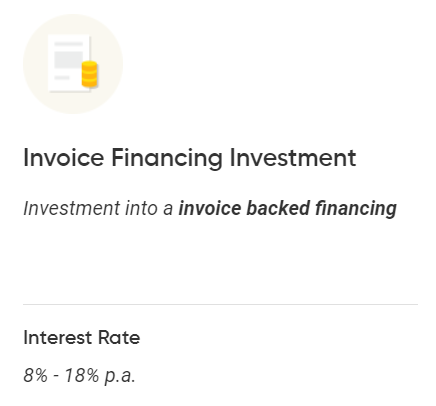436x406 pixels.
Task: Click the 'p.a.' abbreviation
Action: [x=120, y=377]
